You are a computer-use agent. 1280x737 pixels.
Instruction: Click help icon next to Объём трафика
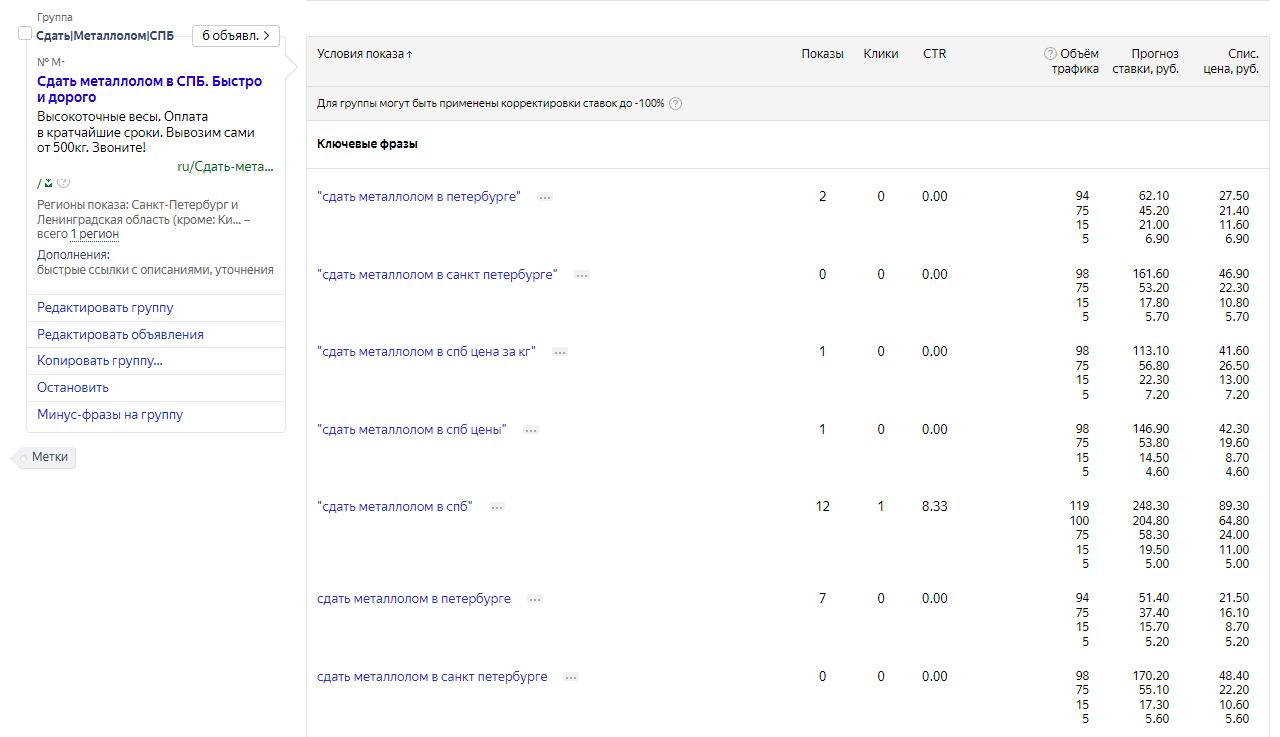coord(1050,54)
